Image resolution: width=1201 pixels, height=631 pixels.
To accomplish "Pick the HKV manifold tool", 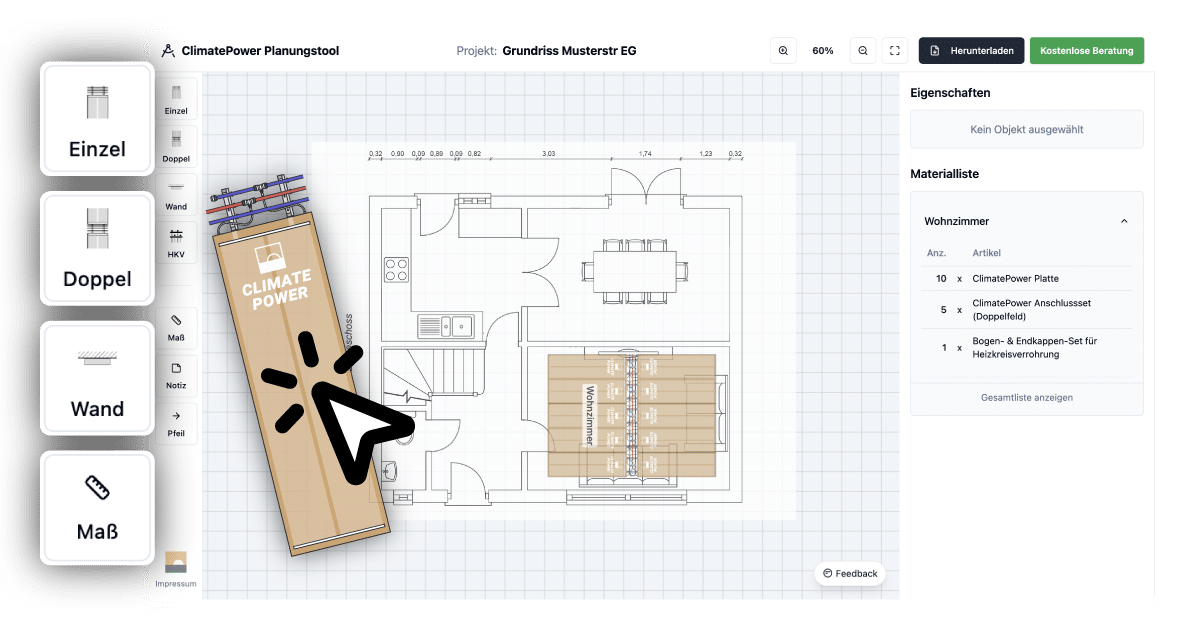I will tap(176, 243).
